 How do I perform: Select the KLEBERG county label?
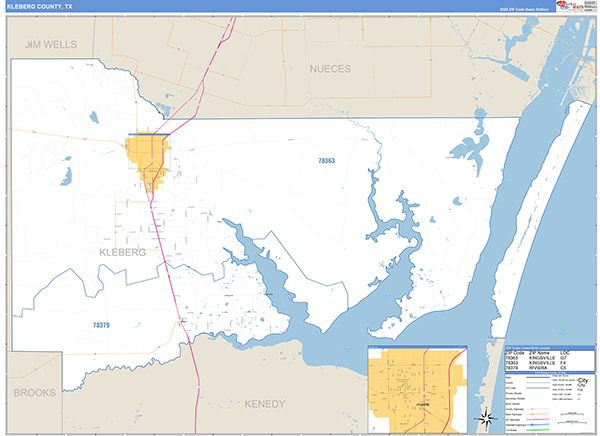(122, 252)
